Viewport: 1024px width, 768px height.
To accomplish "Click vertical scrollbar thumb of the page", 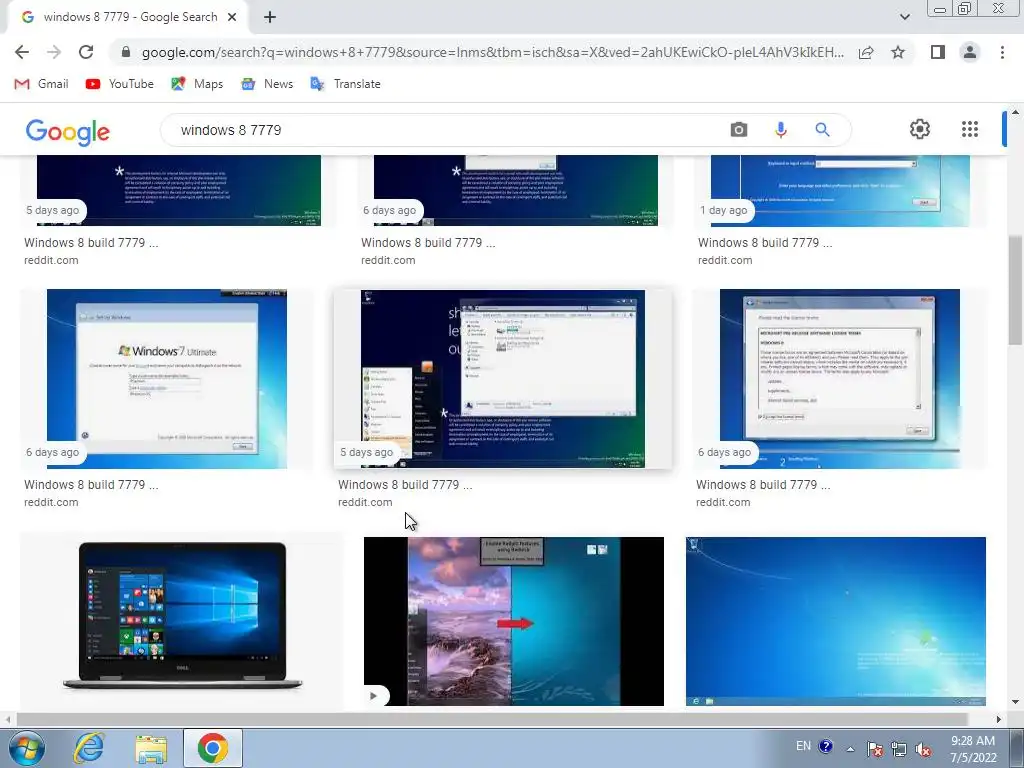I will [1016, 291].
